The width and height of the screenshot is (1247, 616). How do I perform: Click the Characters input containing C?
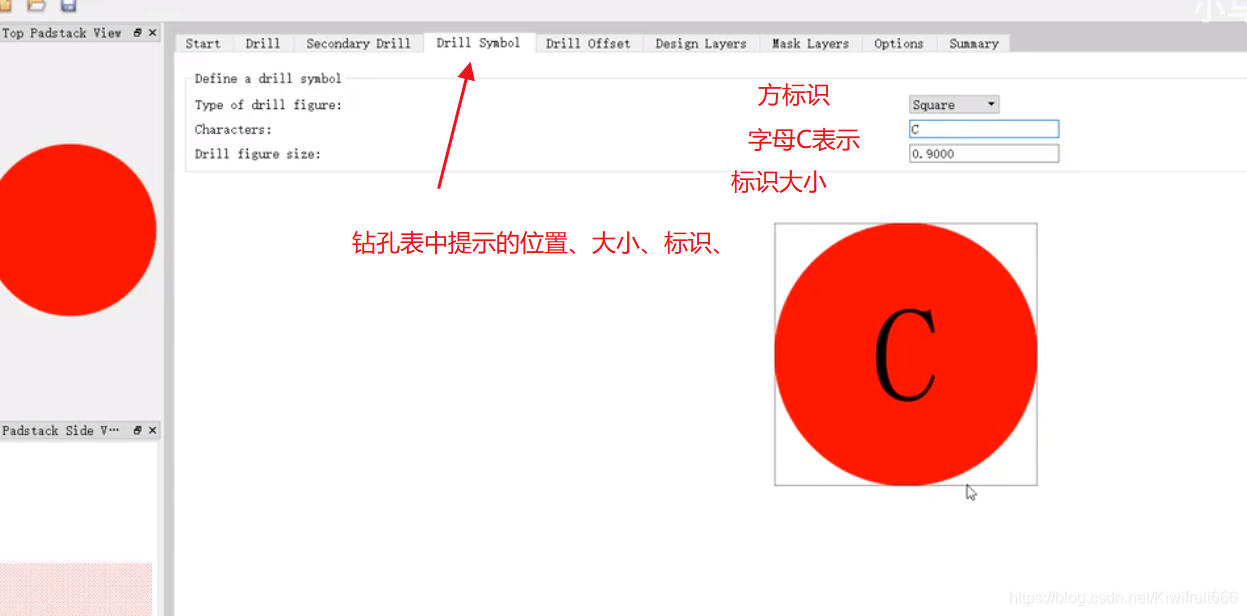983,128
